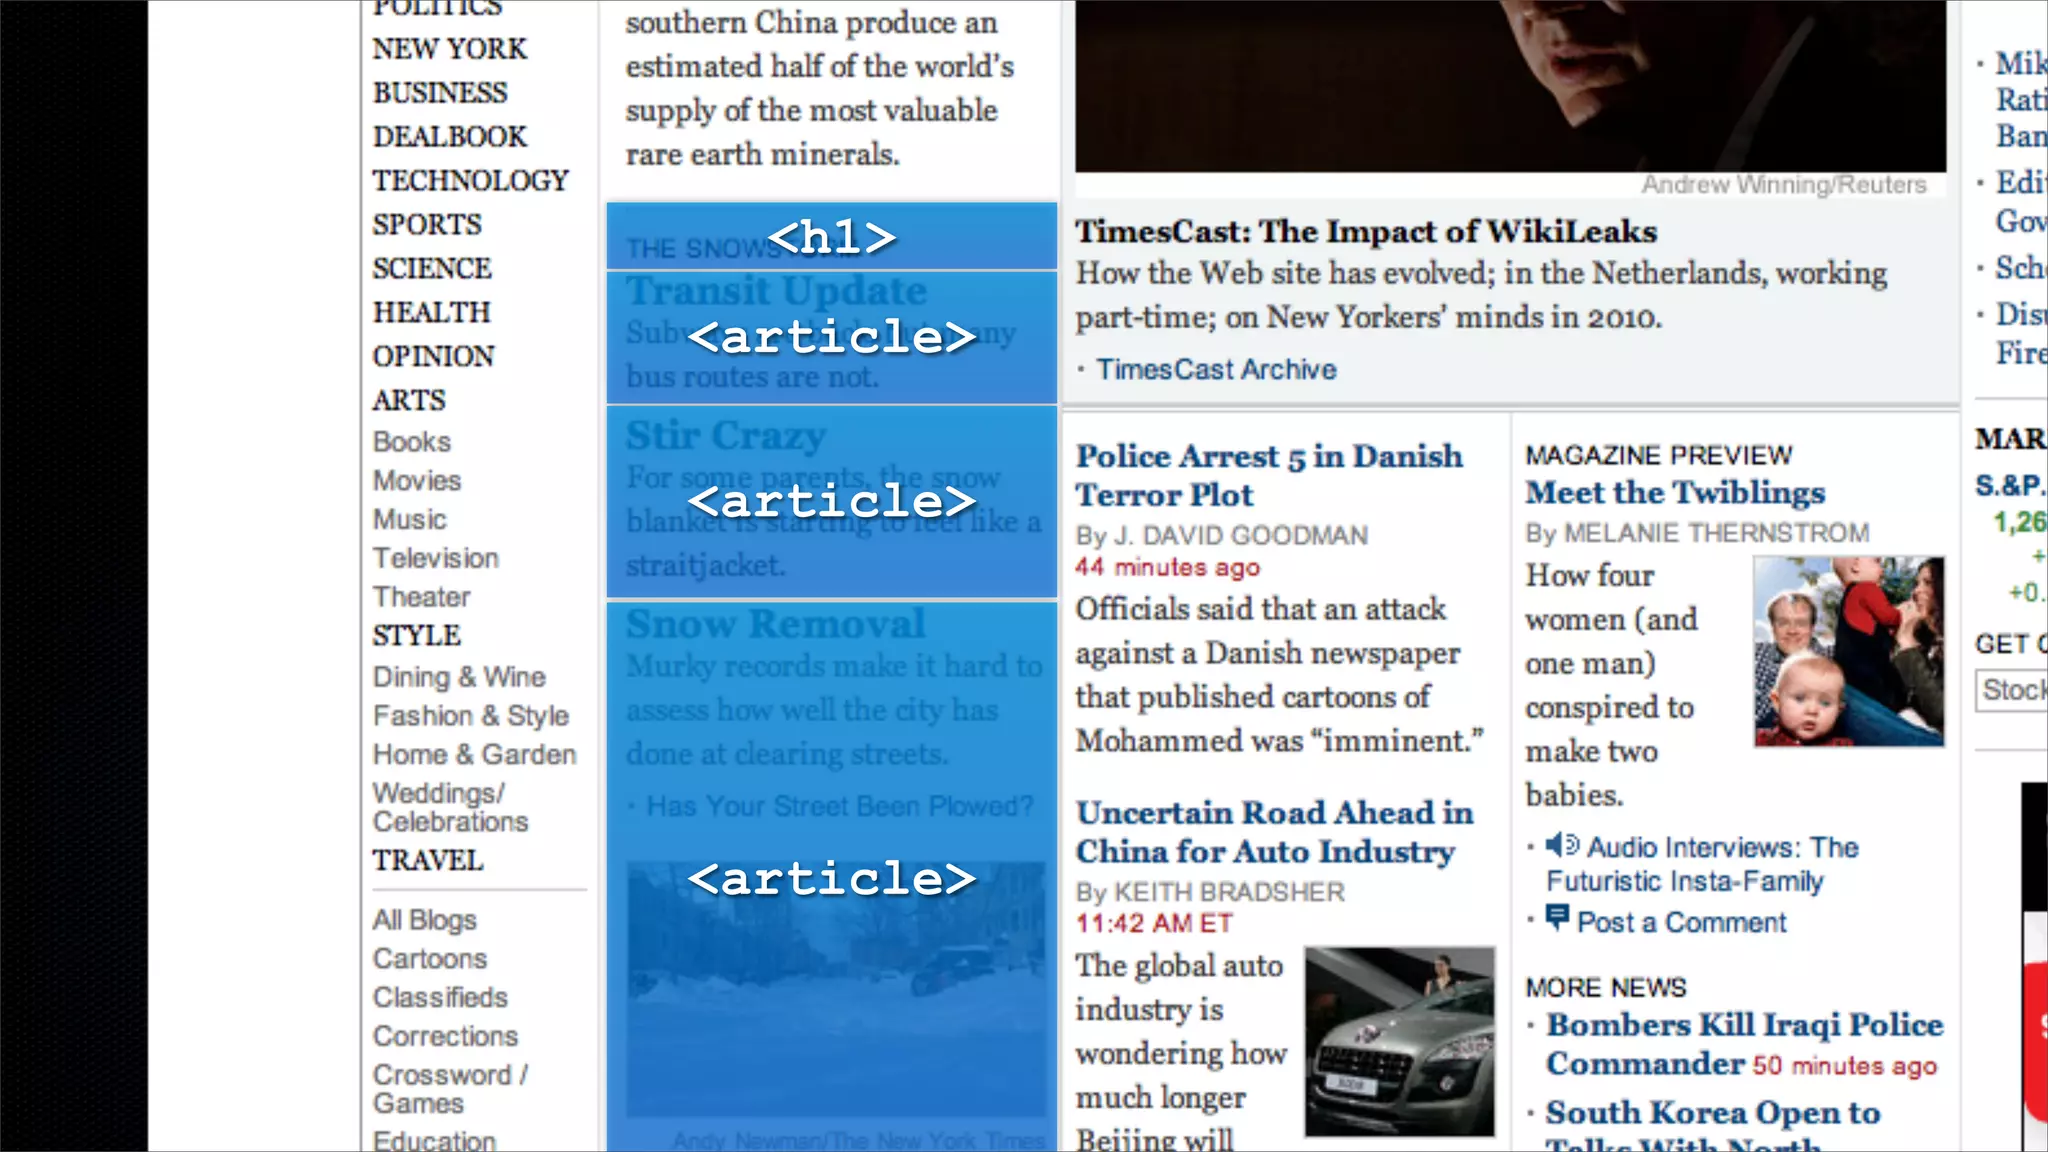Open Dining & Wine link

[x=459, y=677]
